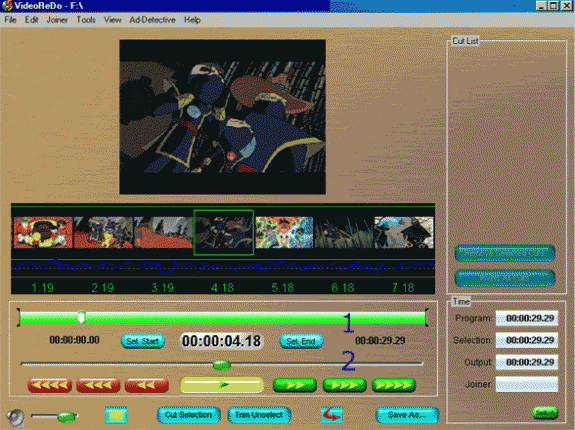The width and height of the screenshot is (575, 430).
Task: Click the red undo arrow icon
Action: click(332, 415)
